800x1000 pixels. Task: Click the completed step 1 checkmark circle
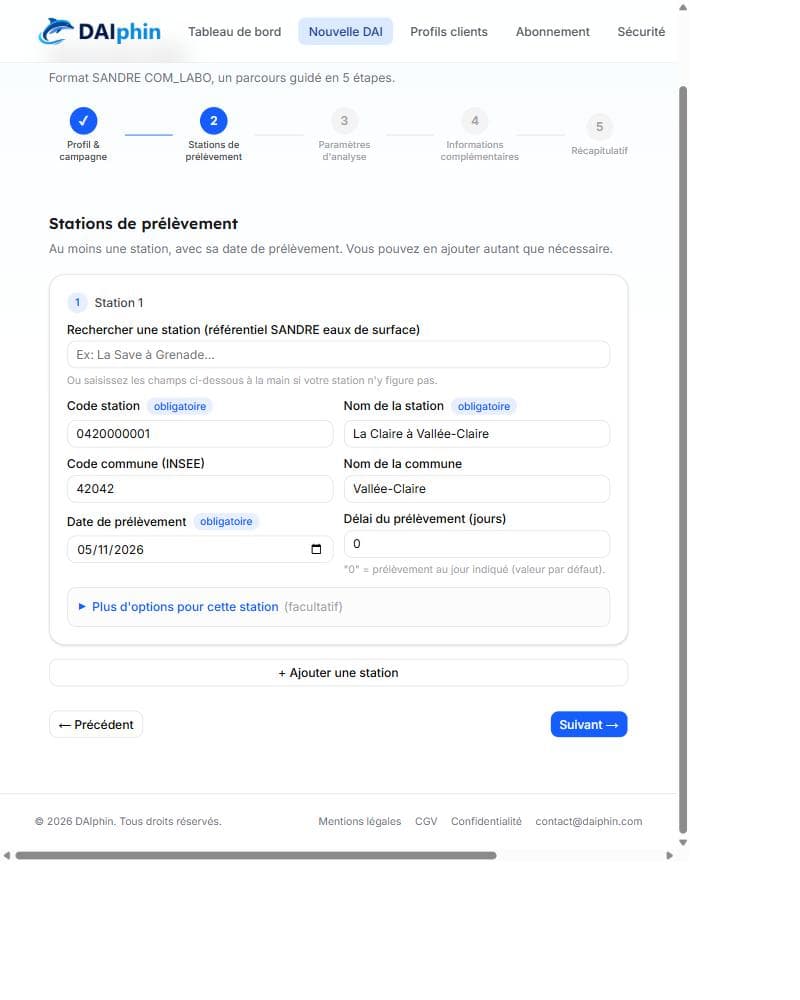click(x=83, y=121)
